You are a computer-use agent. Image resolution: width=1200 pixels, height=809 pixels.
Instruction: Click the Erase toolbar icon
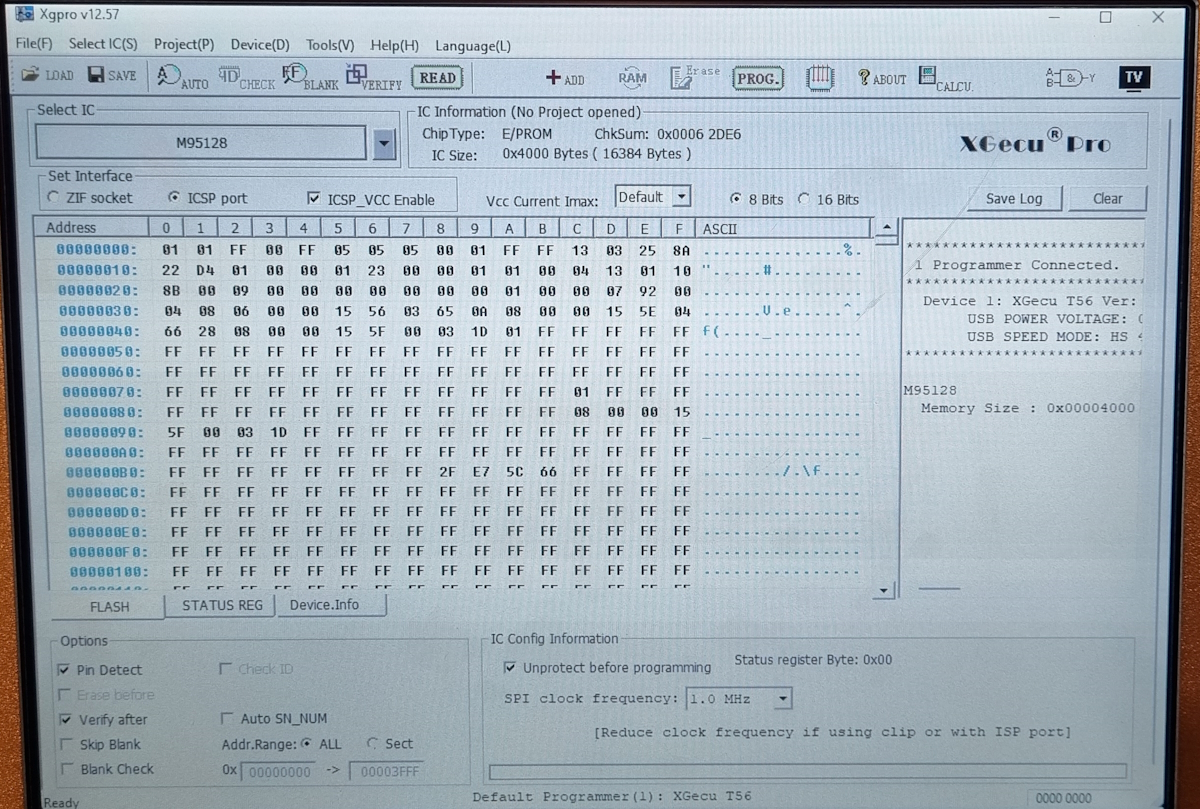[x=694, y=78]
